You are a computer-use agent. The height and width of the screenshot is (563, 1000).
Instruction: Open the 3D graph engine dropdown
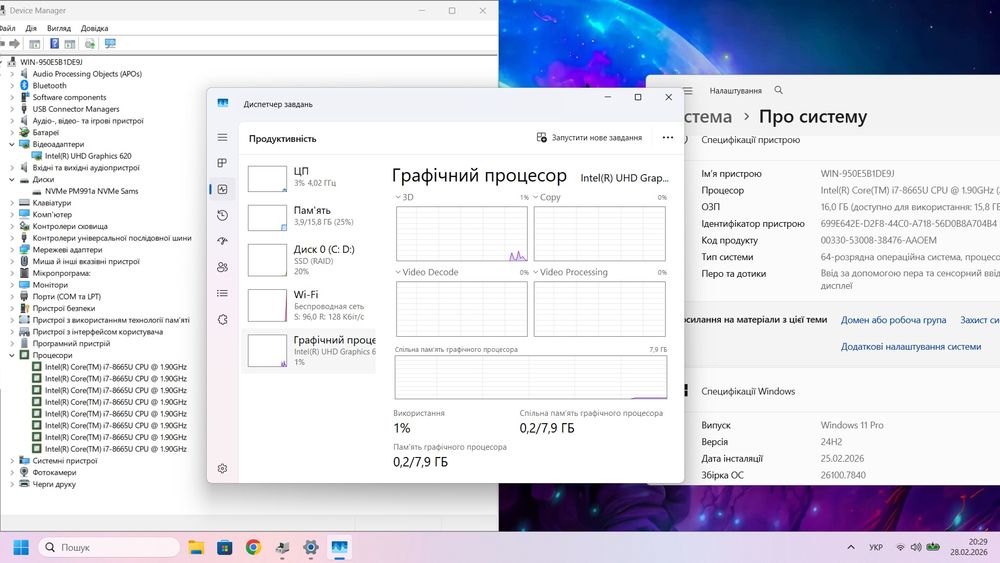(405, 197)
